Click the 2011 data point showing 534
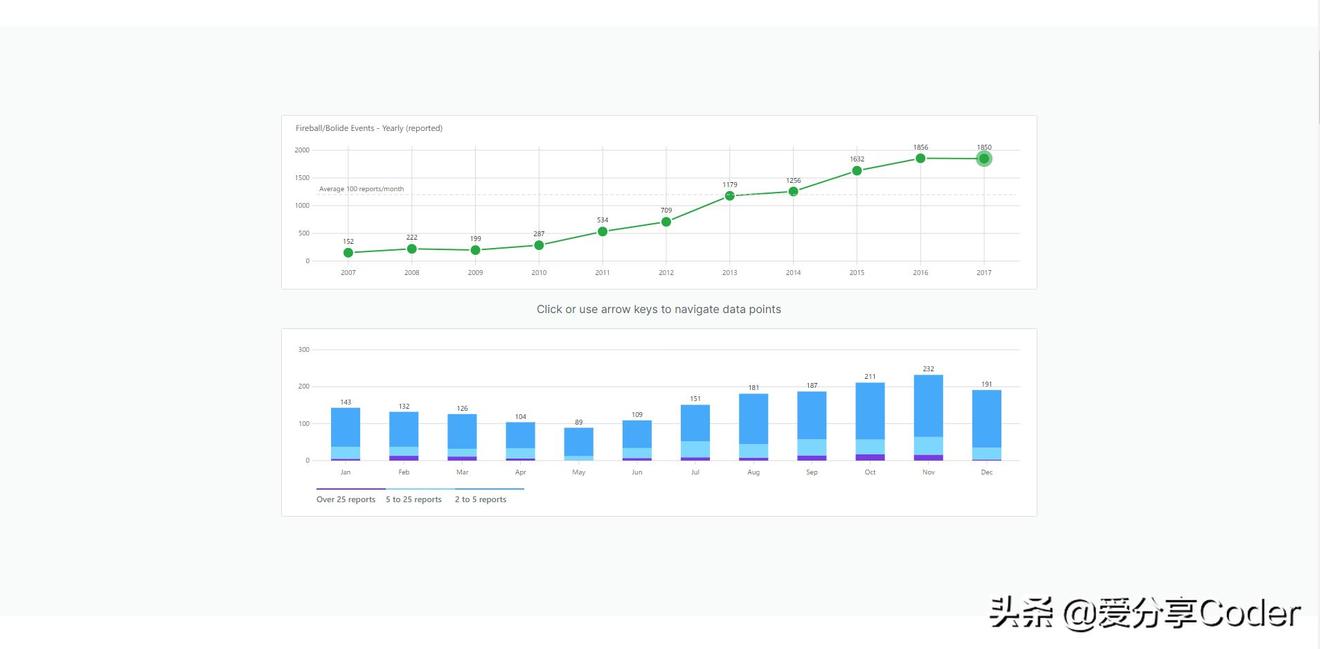The width and height of the screenshot is (1320, 649). (x=601, y=231)
